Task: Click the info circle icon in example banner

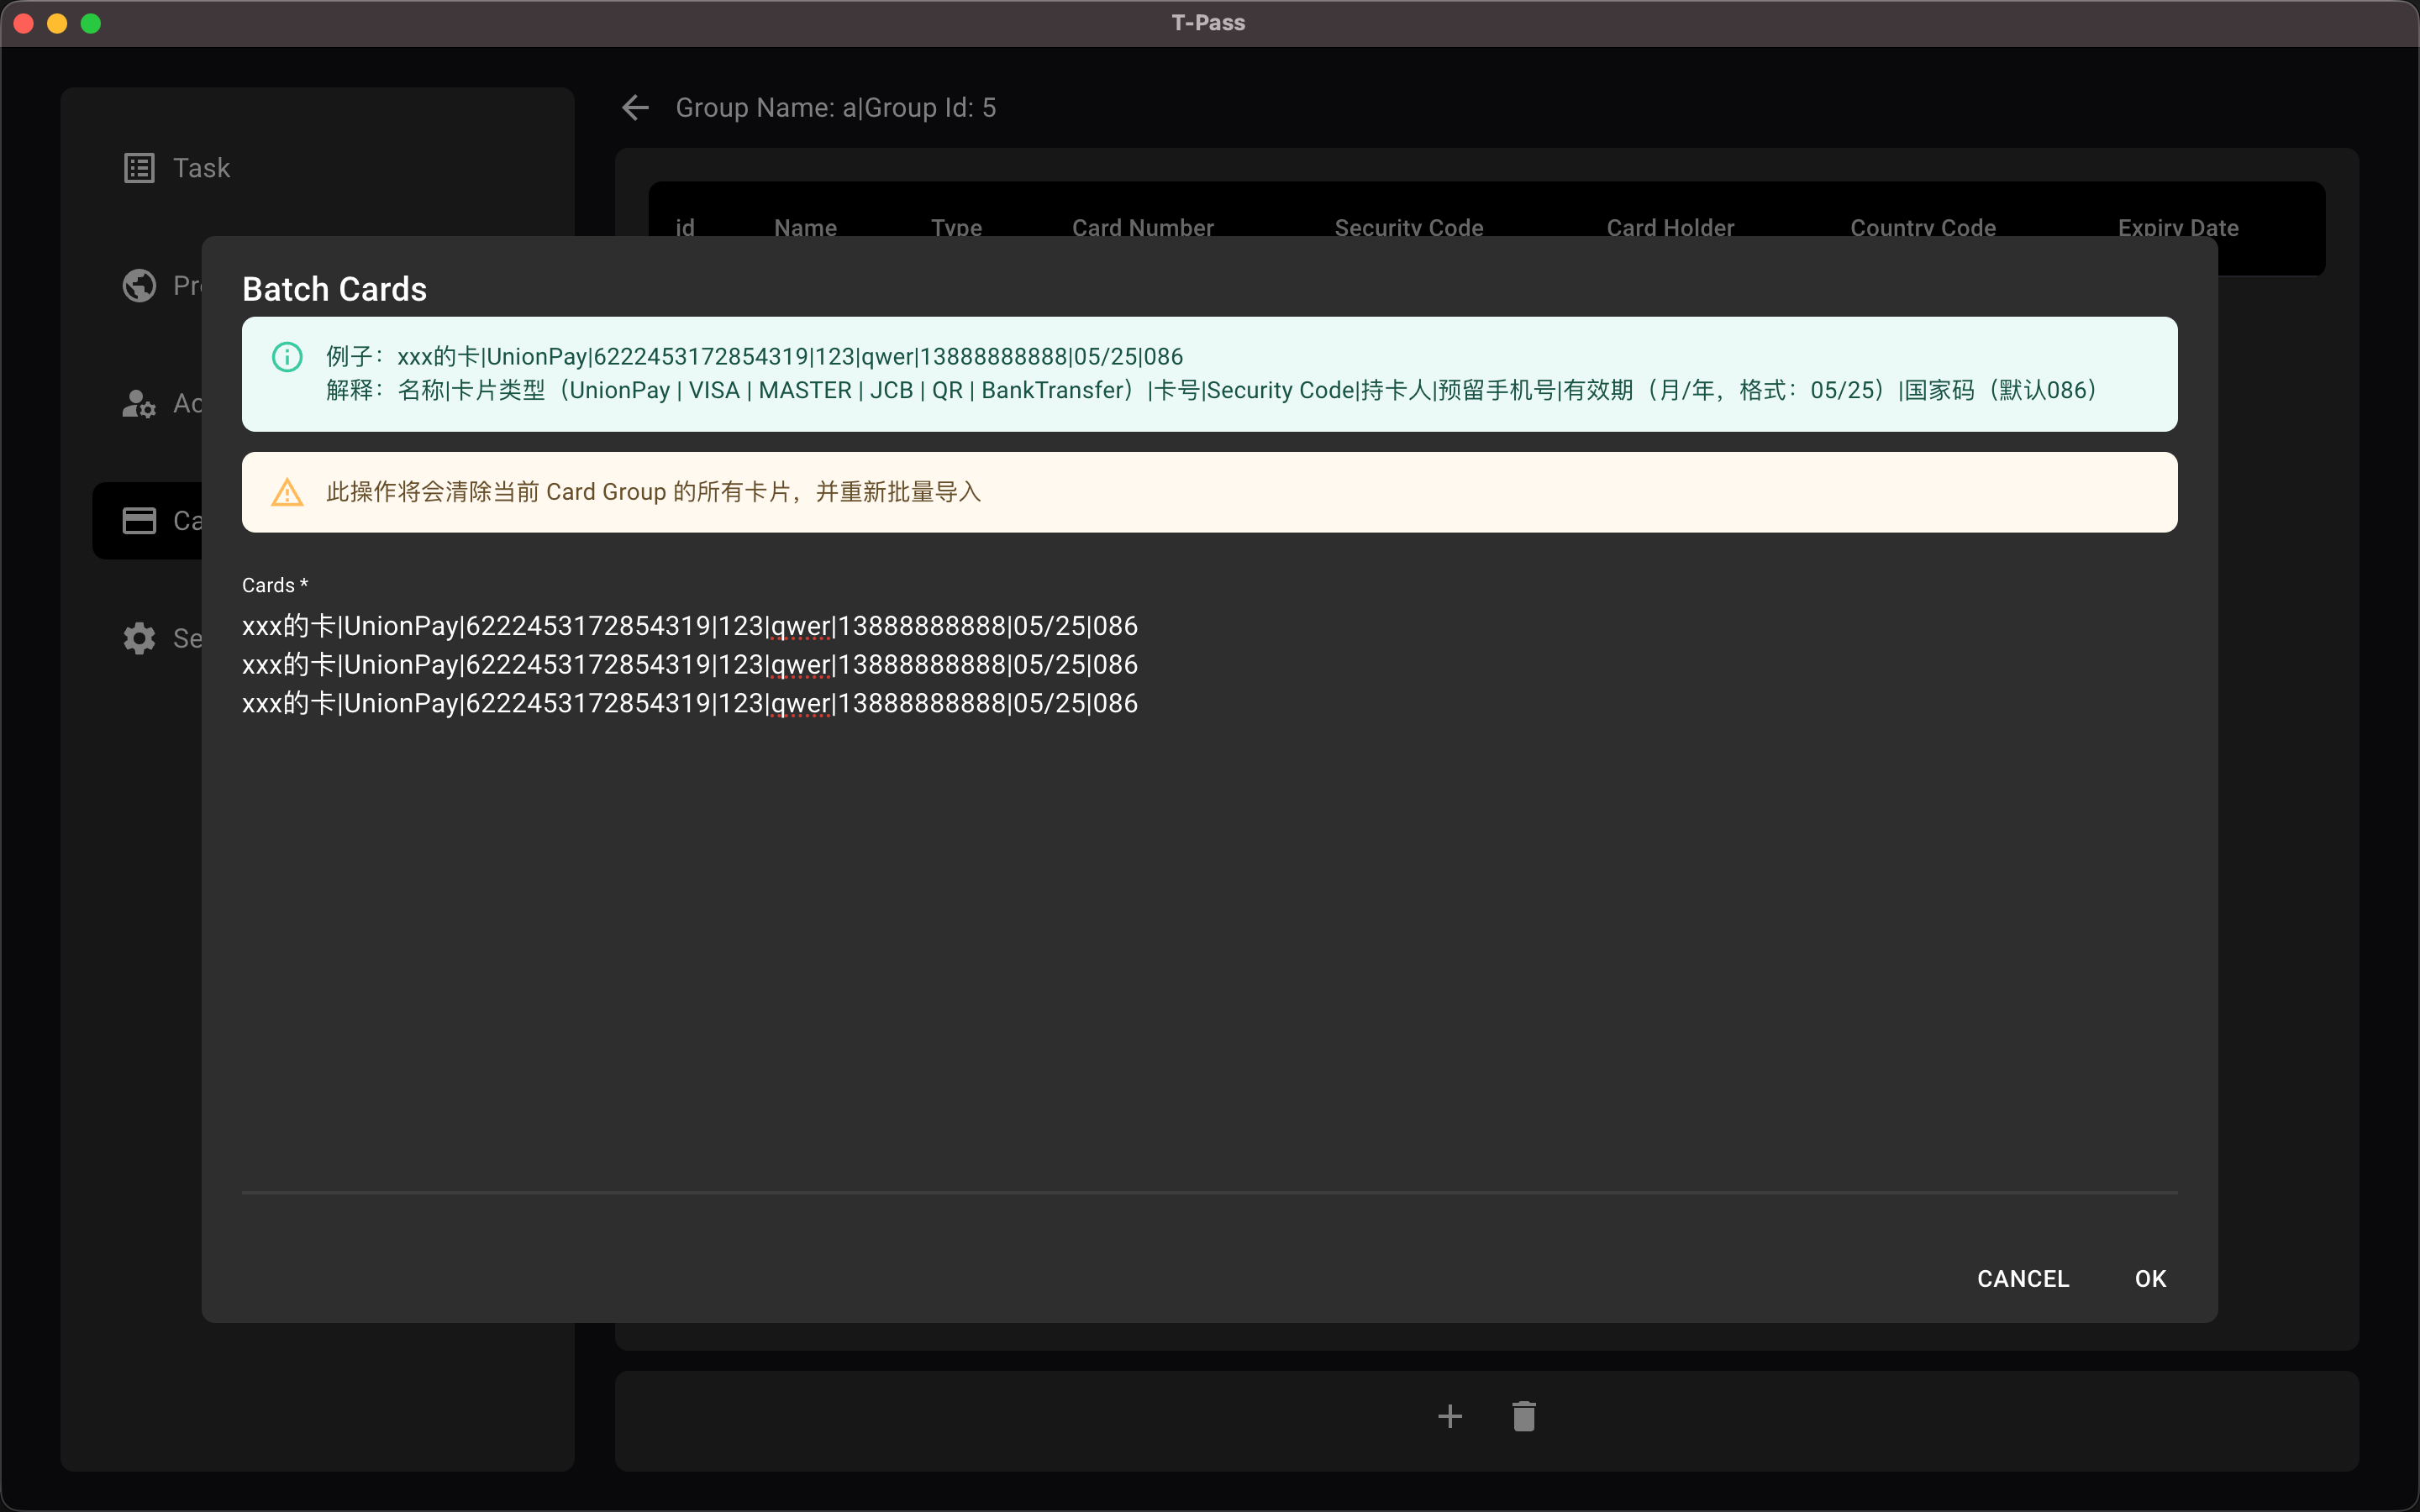Action: (287, 357)
